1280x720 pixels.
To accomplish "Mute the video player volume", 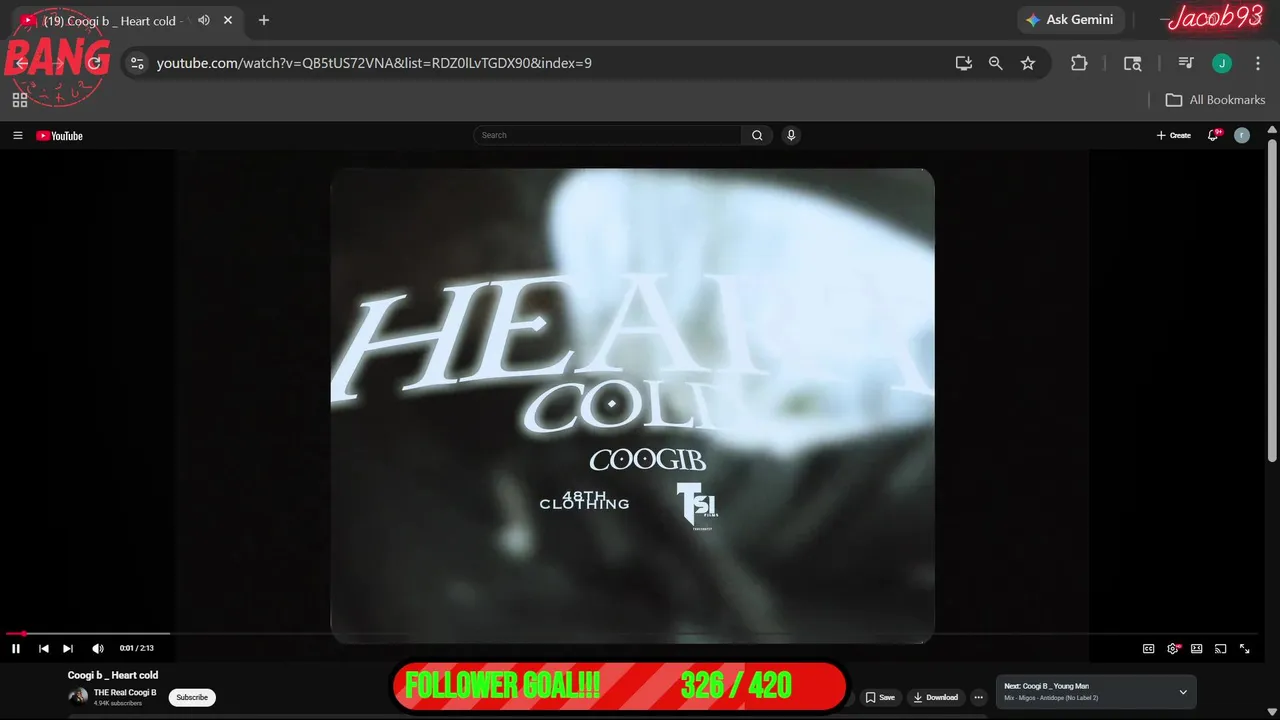I will click(x=98, y=649).
